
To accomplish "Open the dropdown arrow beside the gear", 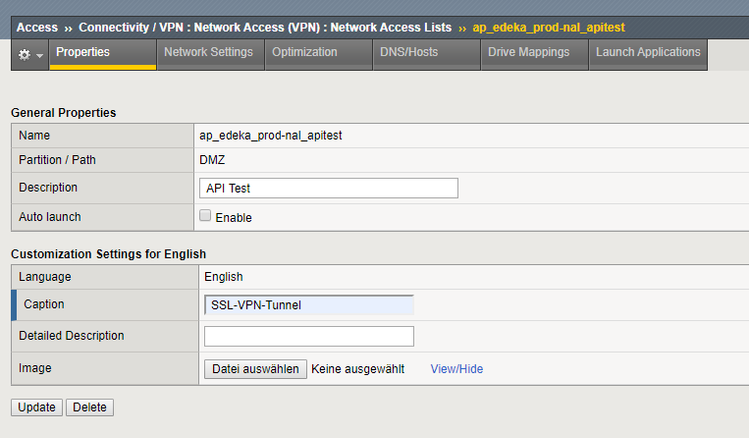I will [39, 55].
